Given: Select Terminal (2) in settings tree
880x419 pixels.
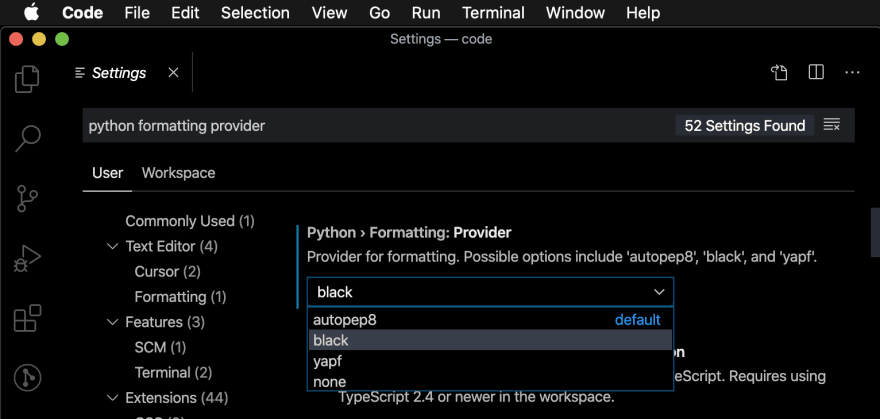Looking at the screenshot, I should click(173, 372).
